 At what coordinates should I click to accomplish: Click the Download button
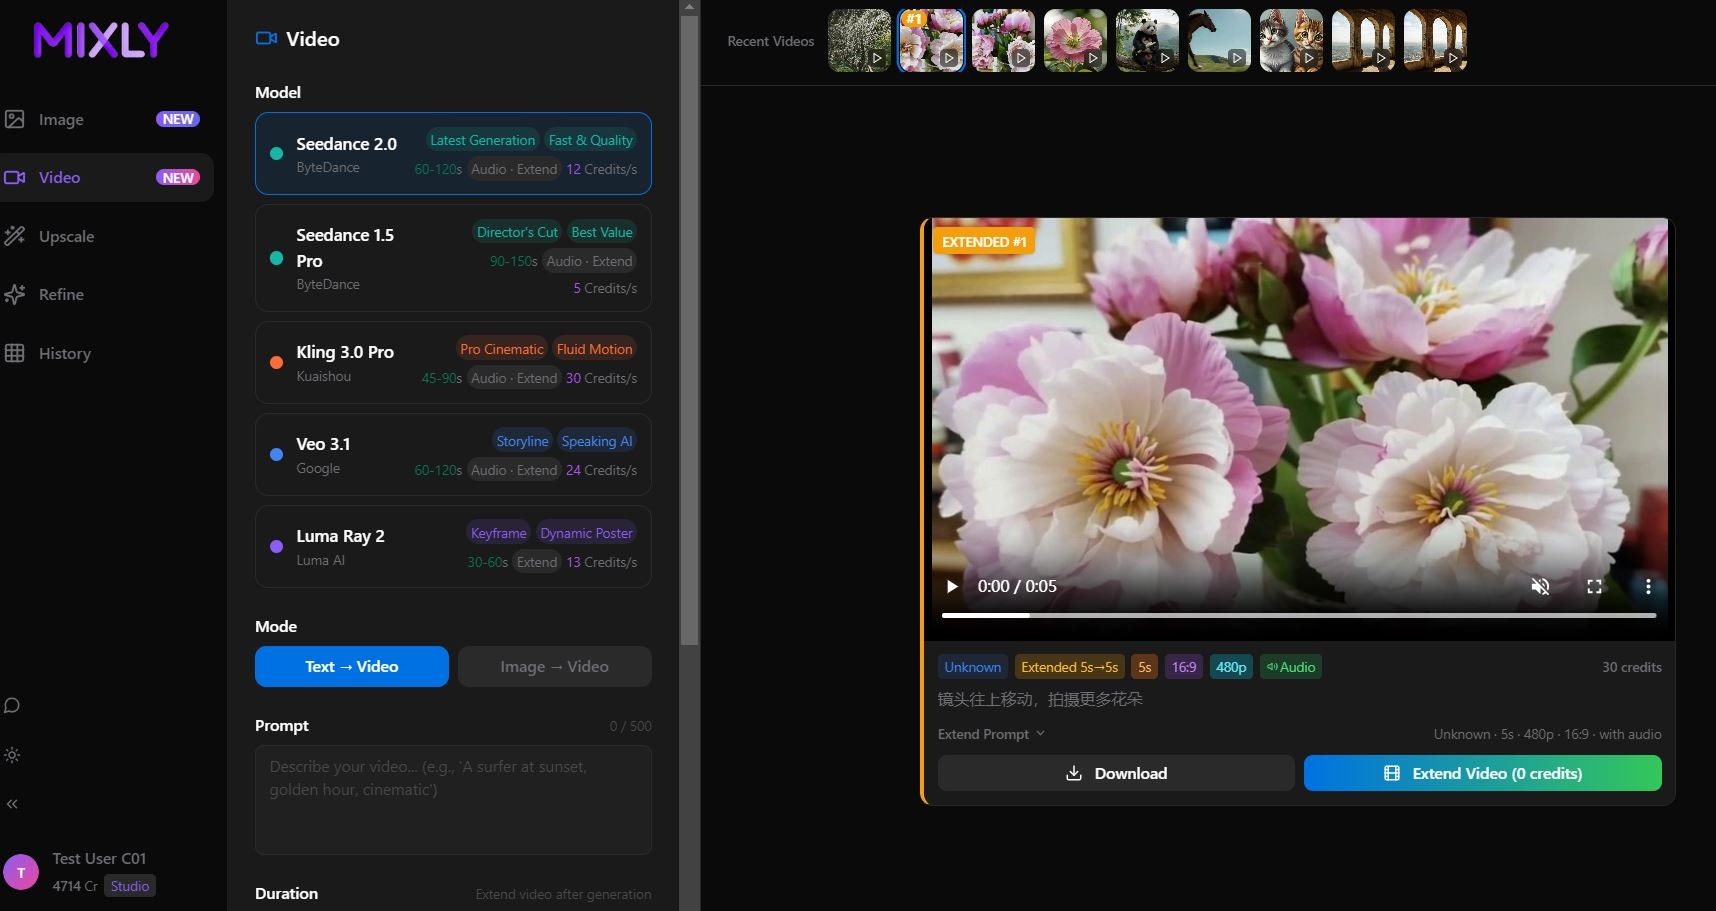1116,773
